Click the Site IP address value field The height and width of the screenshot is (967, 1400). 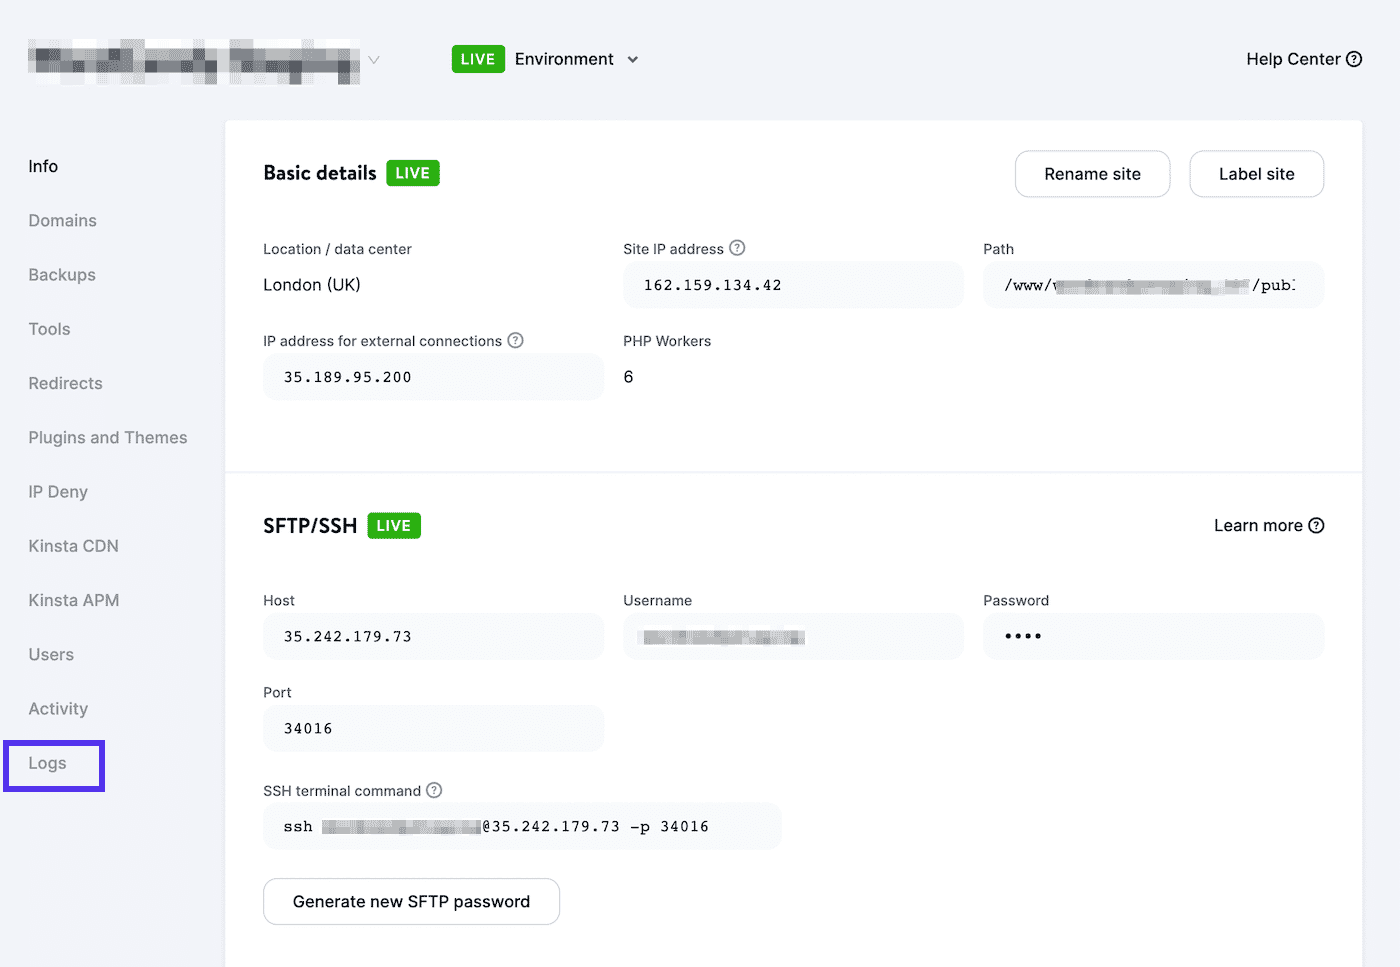792,286
